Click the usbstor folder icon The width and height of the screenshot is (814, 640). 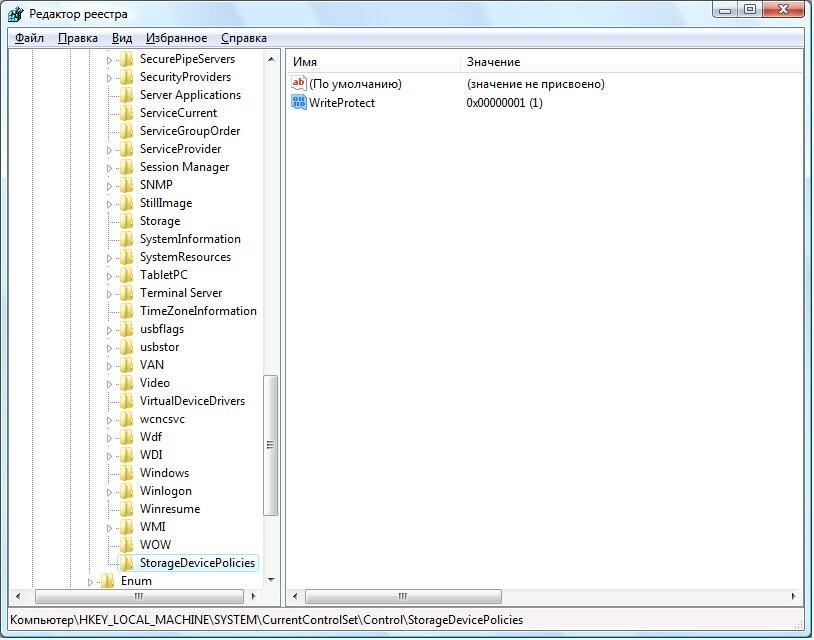tap(126, 347)
